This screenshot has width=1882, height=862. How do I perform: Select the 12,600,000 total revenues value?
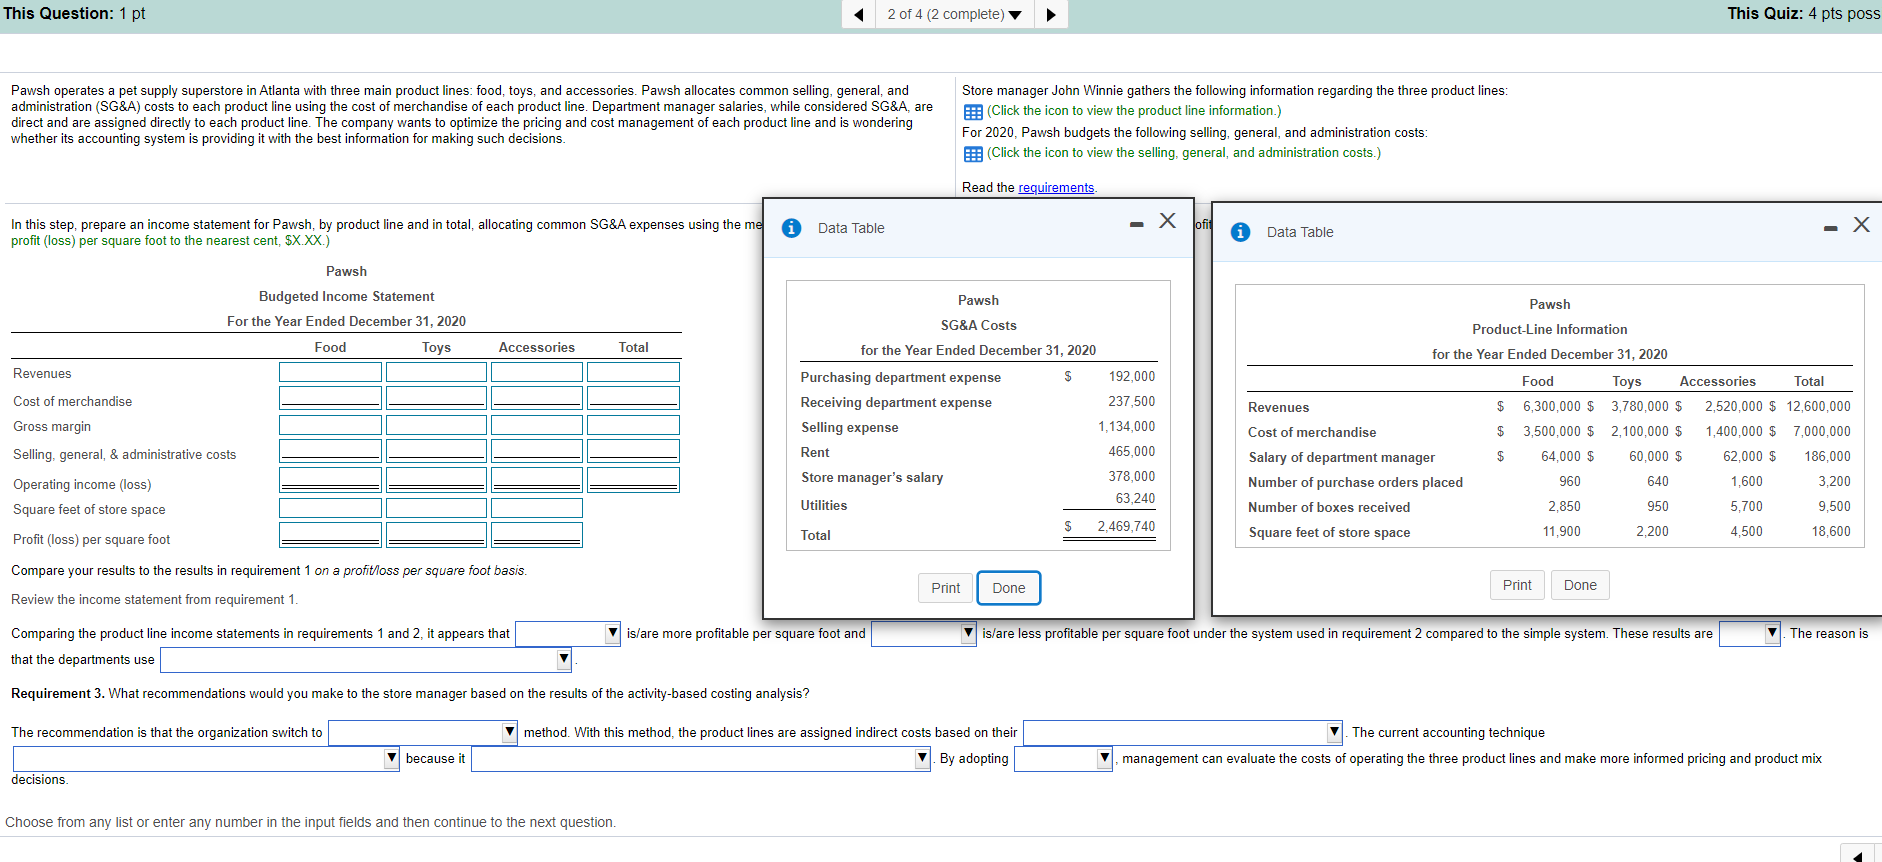point(1818,406)
